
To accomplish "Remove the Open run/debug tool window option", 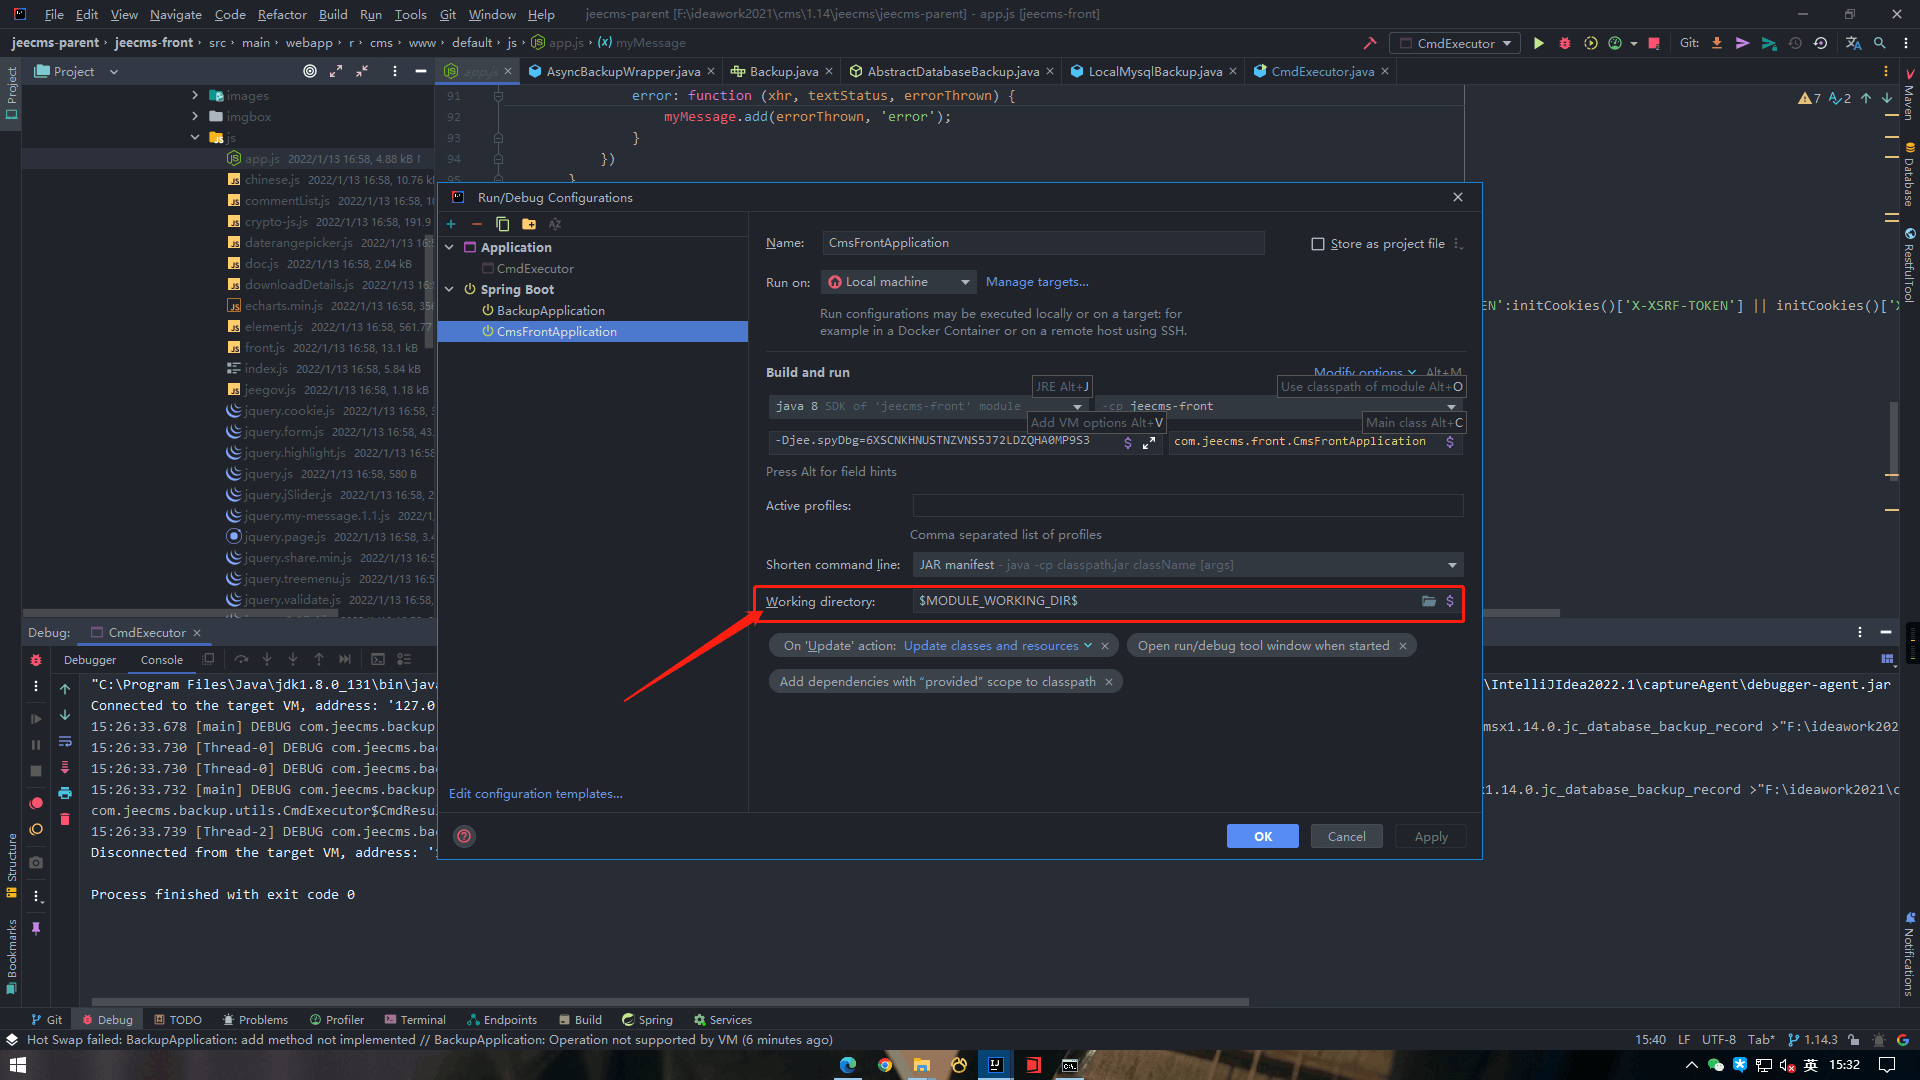I will coord(1403,646).
